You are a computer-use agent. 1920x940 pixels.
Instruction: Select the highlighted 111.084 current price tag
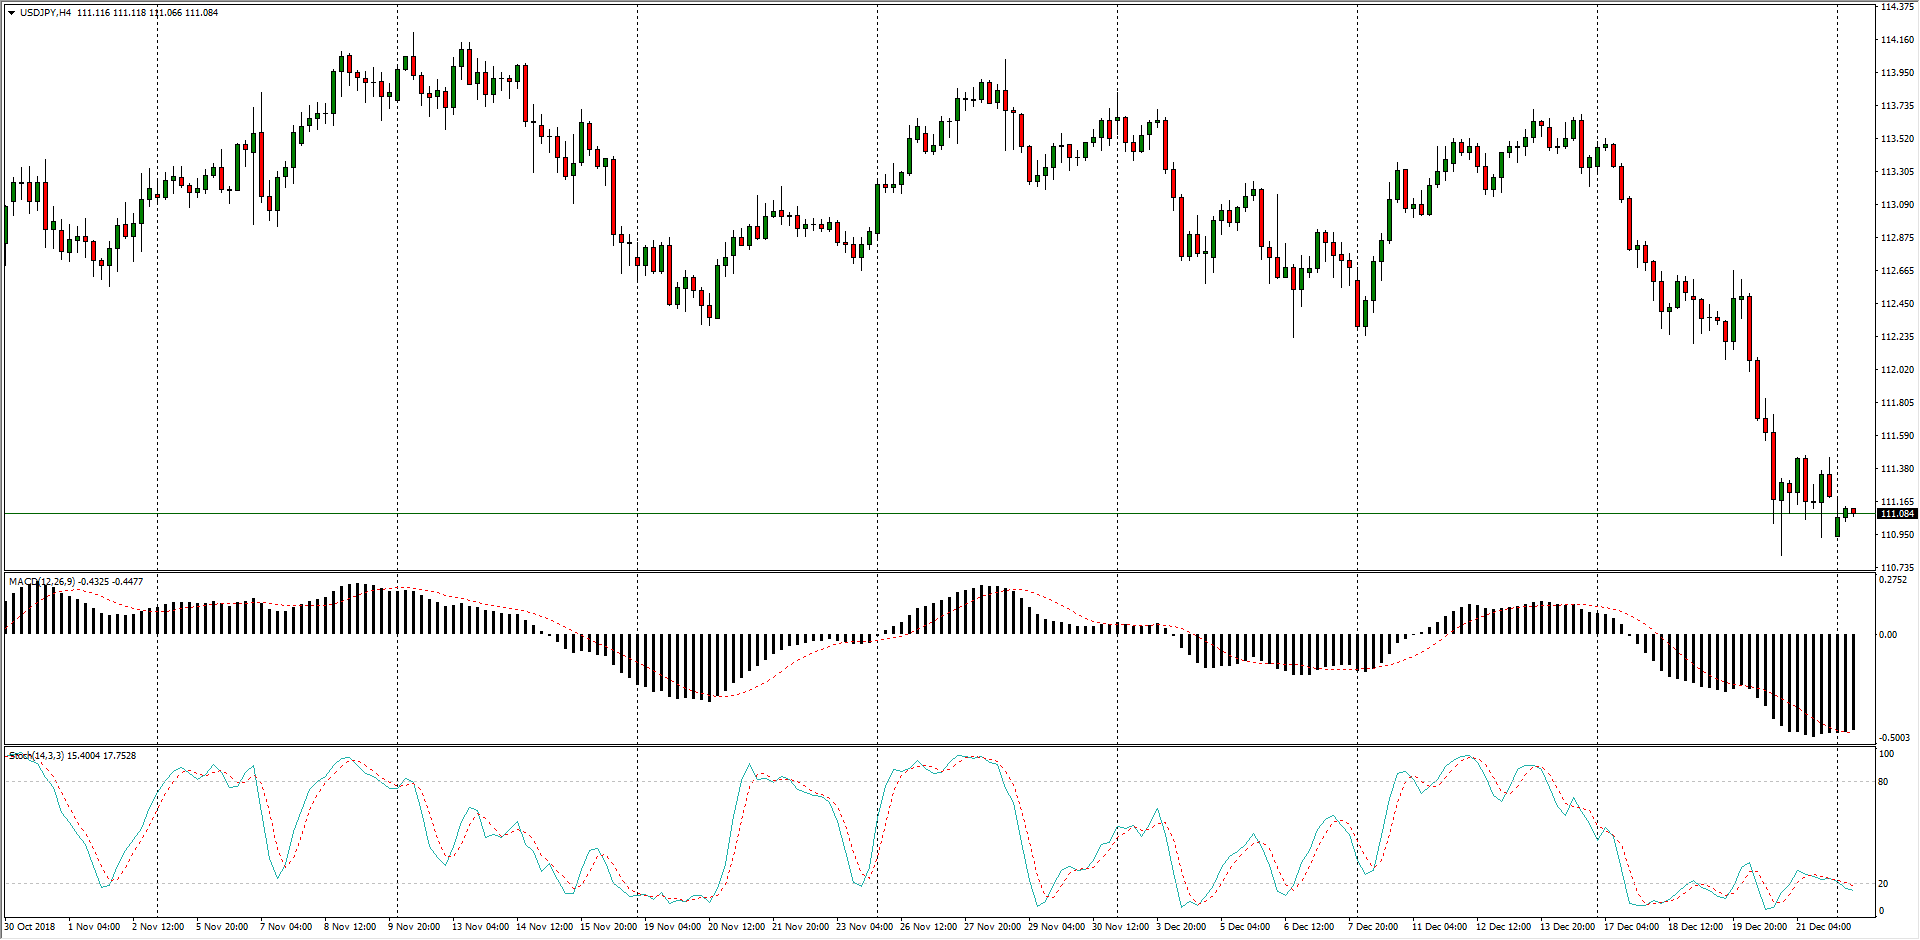pos(1896,514)
